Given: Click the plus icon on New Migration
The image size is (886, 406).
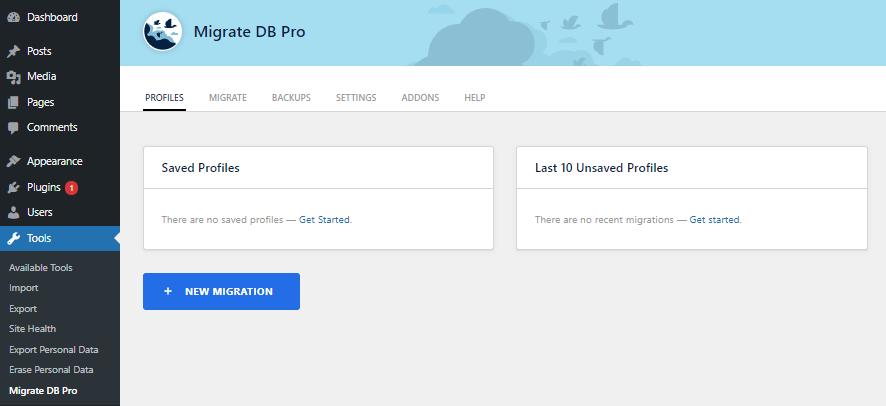Looking at the screenshot, I should tap(168, 291).
